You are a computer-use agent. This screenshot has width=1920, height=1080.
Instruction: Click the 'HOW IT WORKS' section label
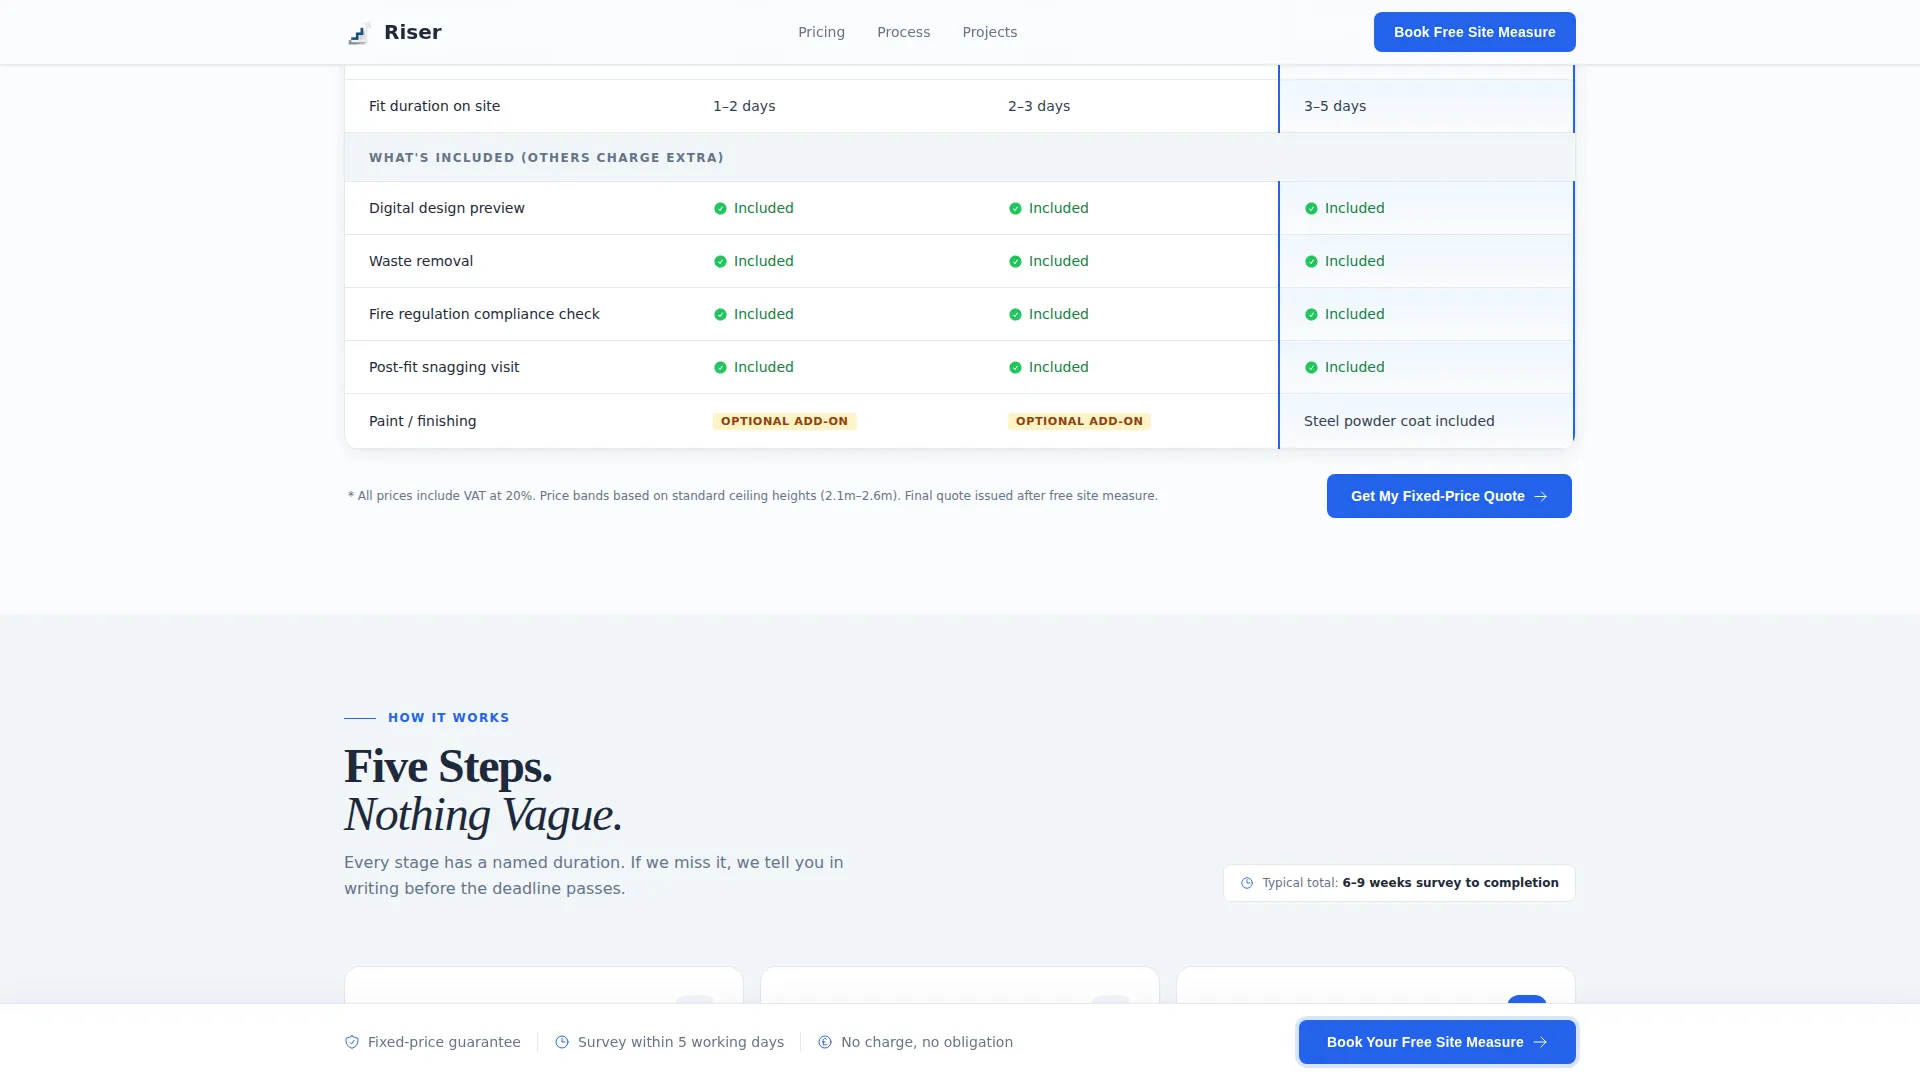click(x=449, y=718)
